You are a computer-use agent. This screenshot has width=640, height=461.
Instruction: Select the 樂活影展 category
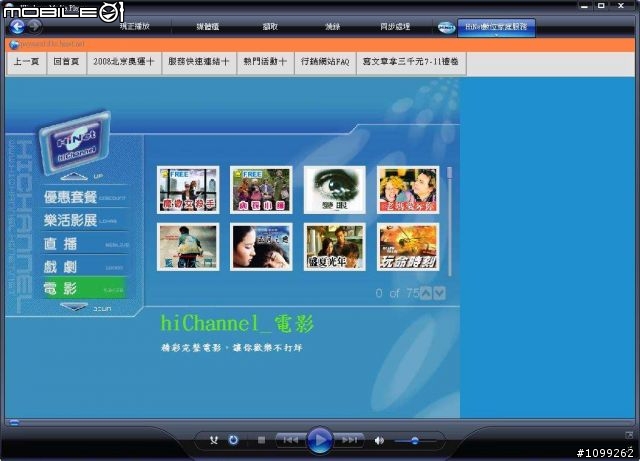[x=84, y=220]
